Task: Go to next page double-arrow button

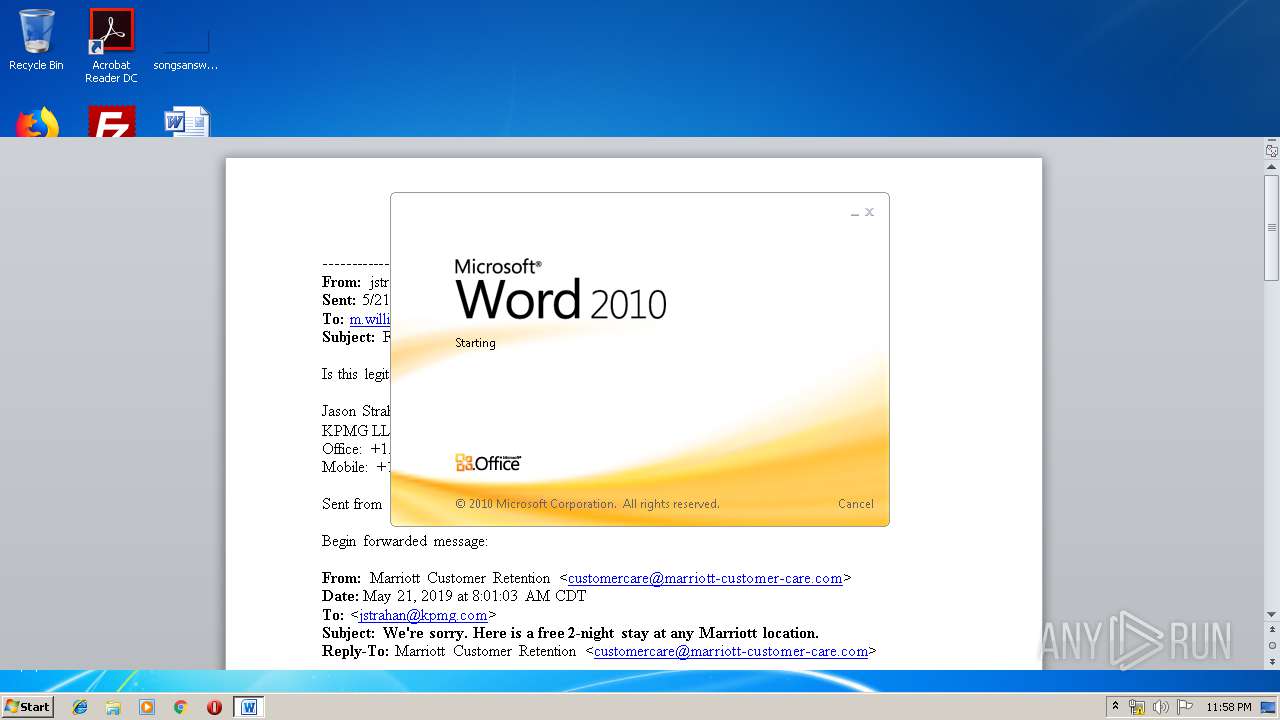Action: (x=1272, y=661)
